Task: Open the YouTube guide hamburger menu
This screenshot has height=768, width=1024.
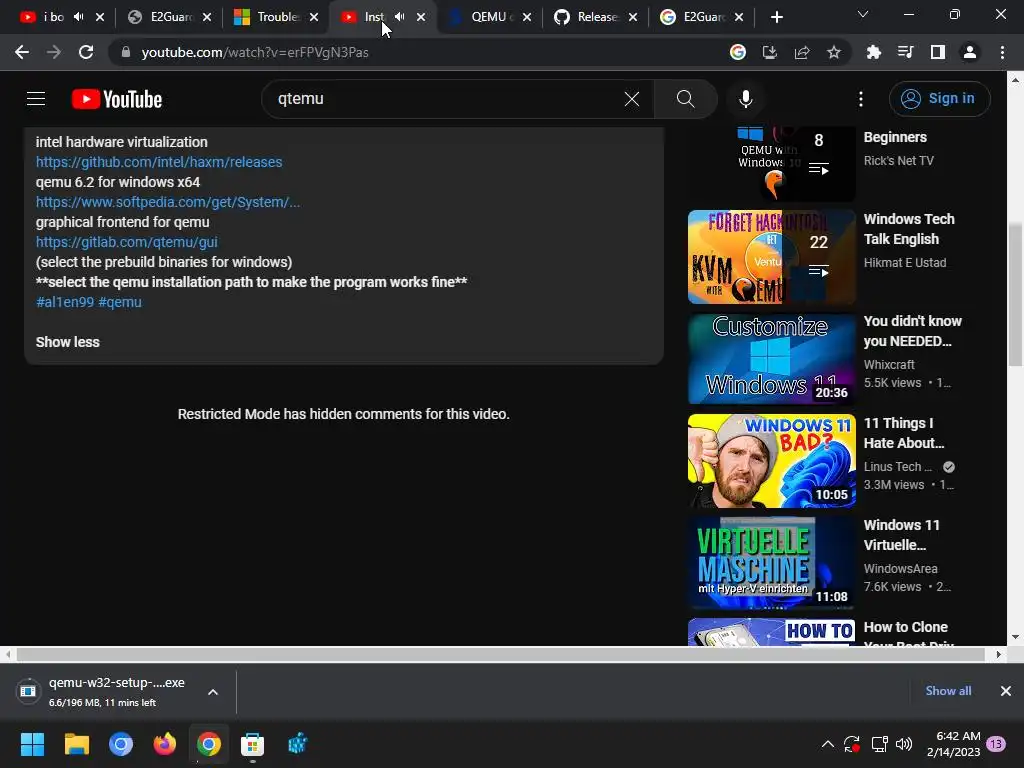Action: point(36,99)
